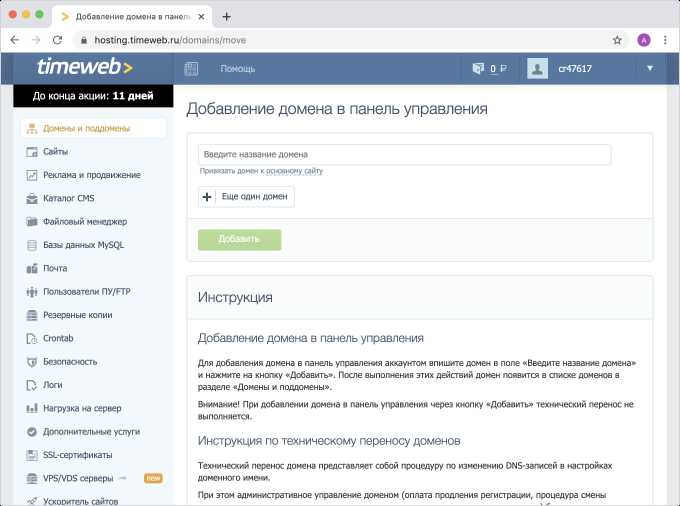
Task: Click the Безопасность shield icon
Action: [32, 362]
